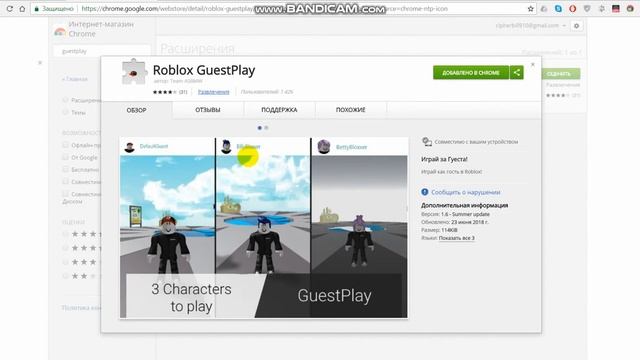The width and height of the screenshot is (640, 360).
Task: Go to the browser home page icon
Action: point(22,9)
